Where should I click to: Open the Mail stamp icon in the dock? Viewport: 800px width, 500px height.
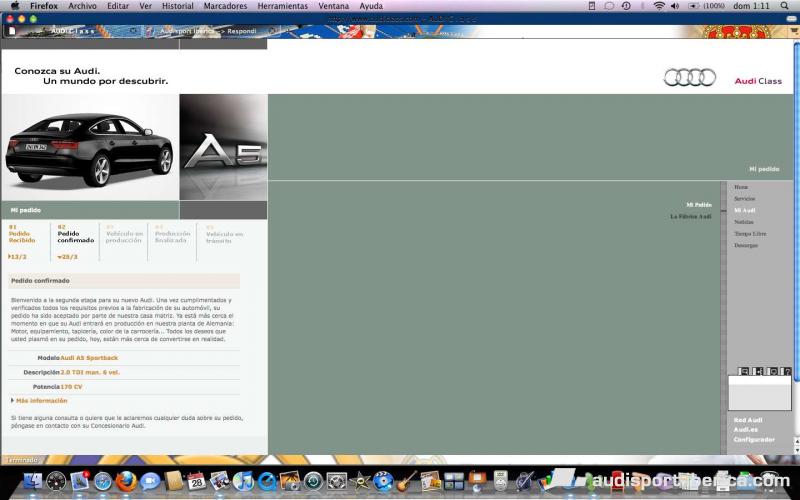(80, 481)
